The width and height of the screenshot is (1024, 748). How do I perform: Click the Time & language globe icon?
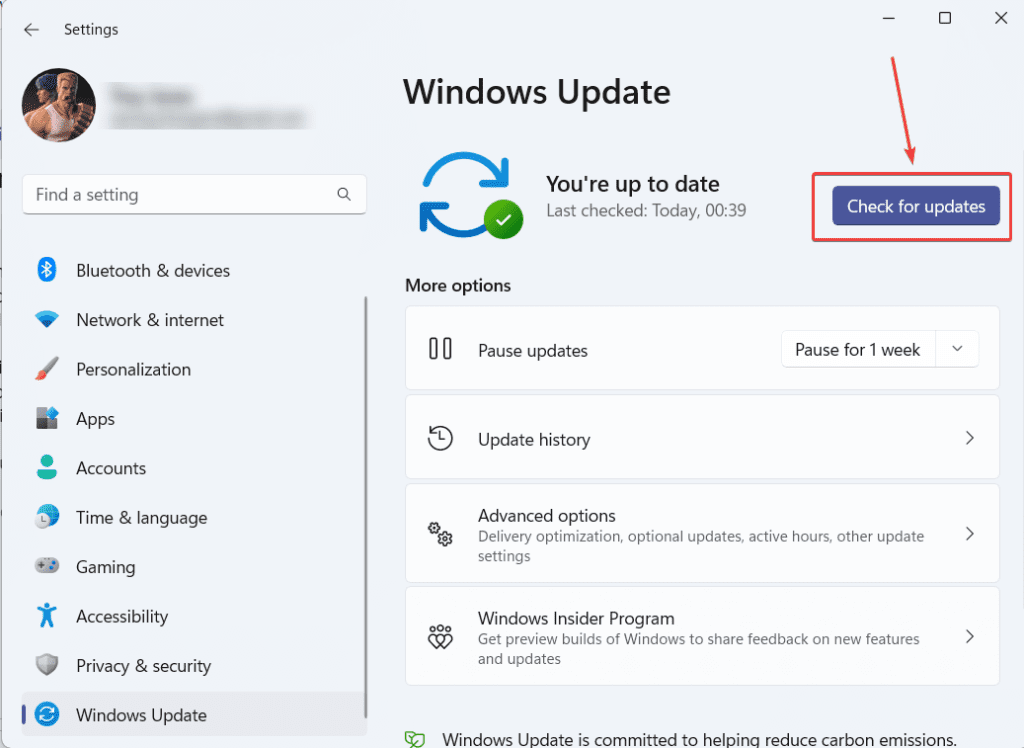46,517
